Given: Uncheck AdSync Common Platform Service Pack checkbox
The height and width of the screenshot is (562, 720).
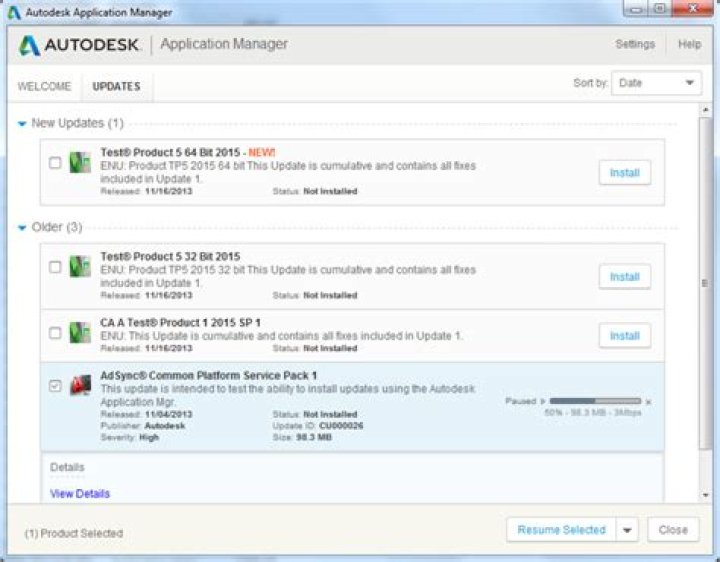Looking at the screenshot, I should pyautogui.click(x=55, y=386).
